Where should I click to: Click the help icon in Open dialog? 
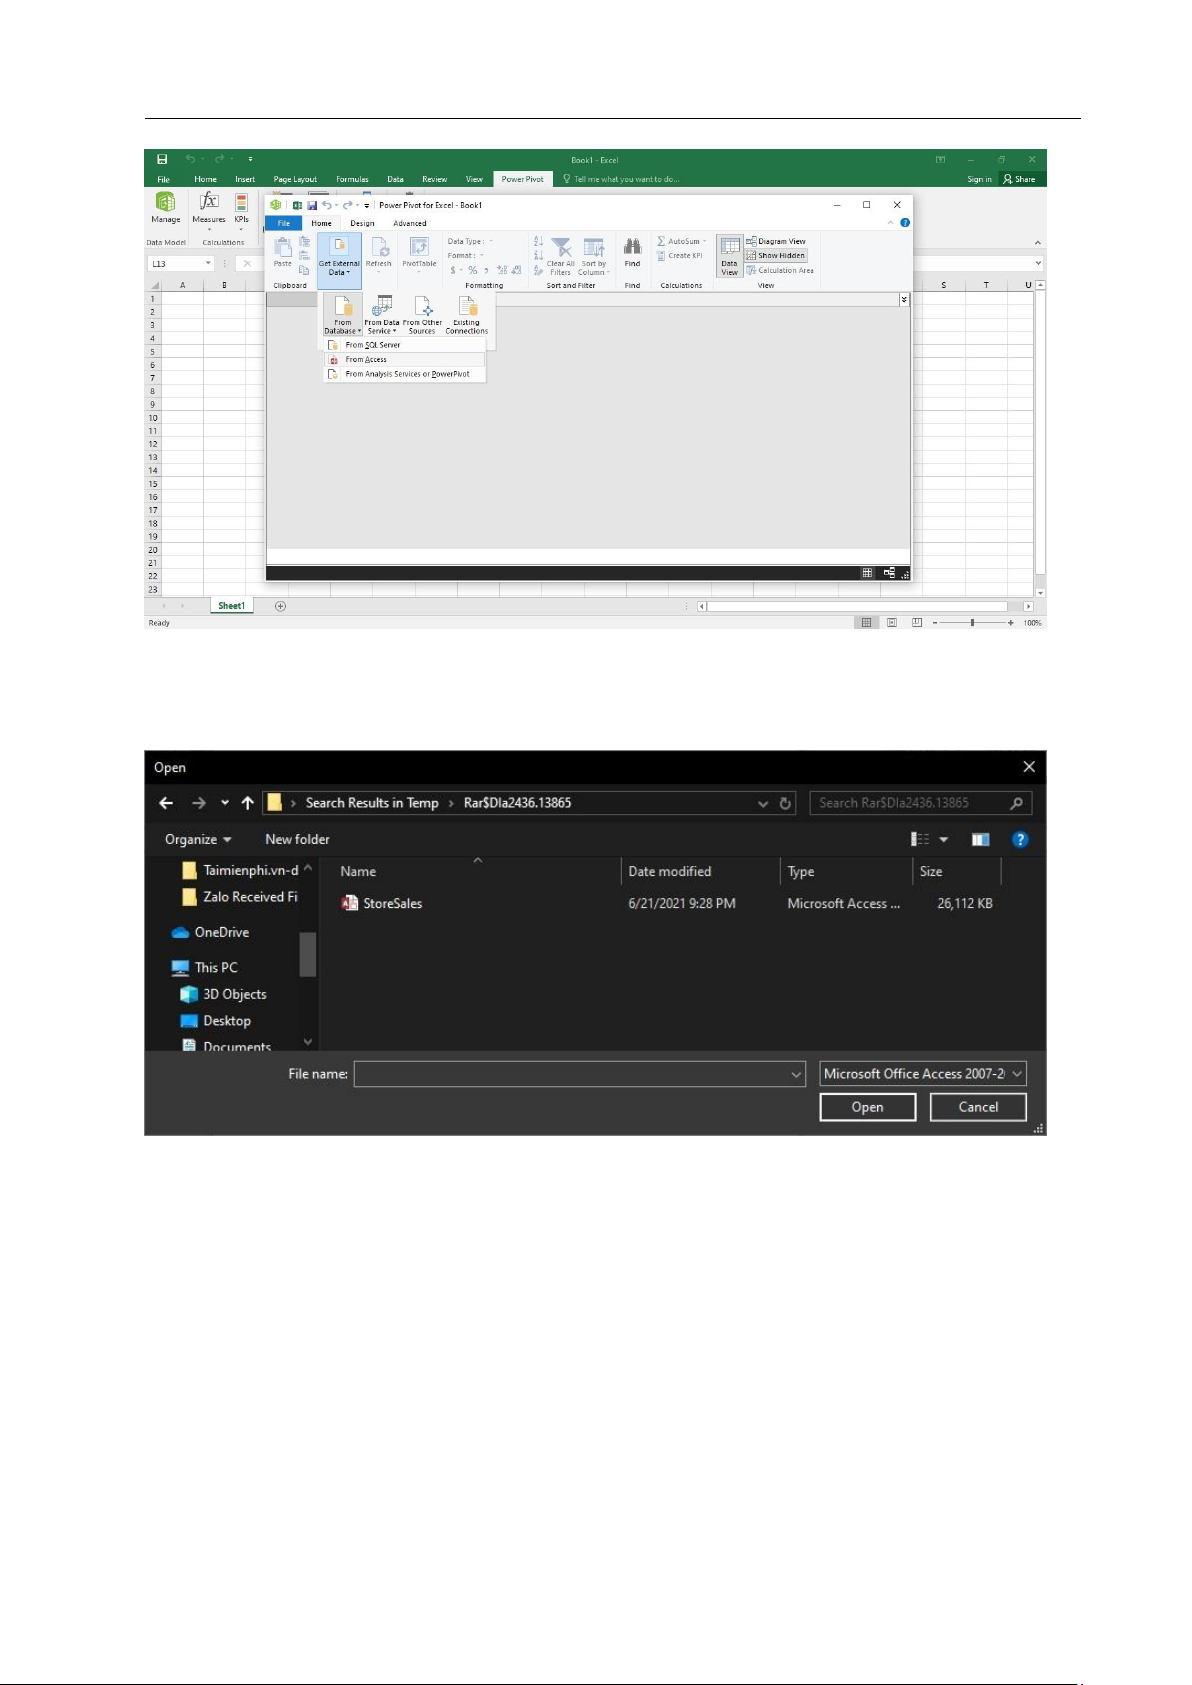click(x=1019, y=840)
